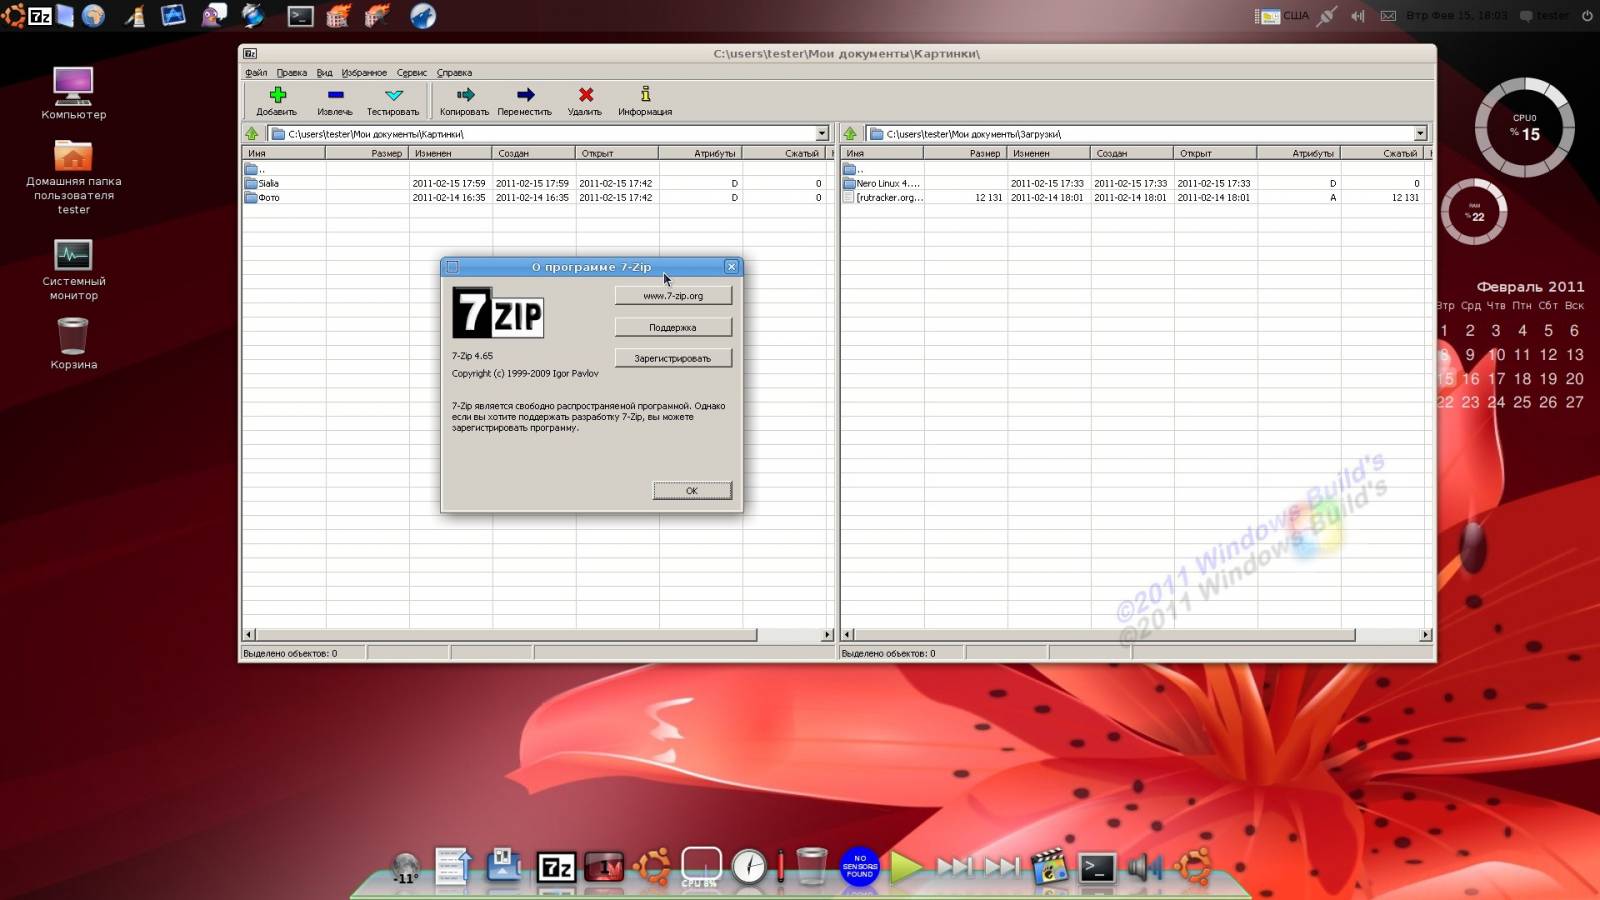Click the speaker volume icon in the dock
Image resolution: width=1600 pixels, height=900 pixels.
pyautogui.click(x=1145, y=867)
